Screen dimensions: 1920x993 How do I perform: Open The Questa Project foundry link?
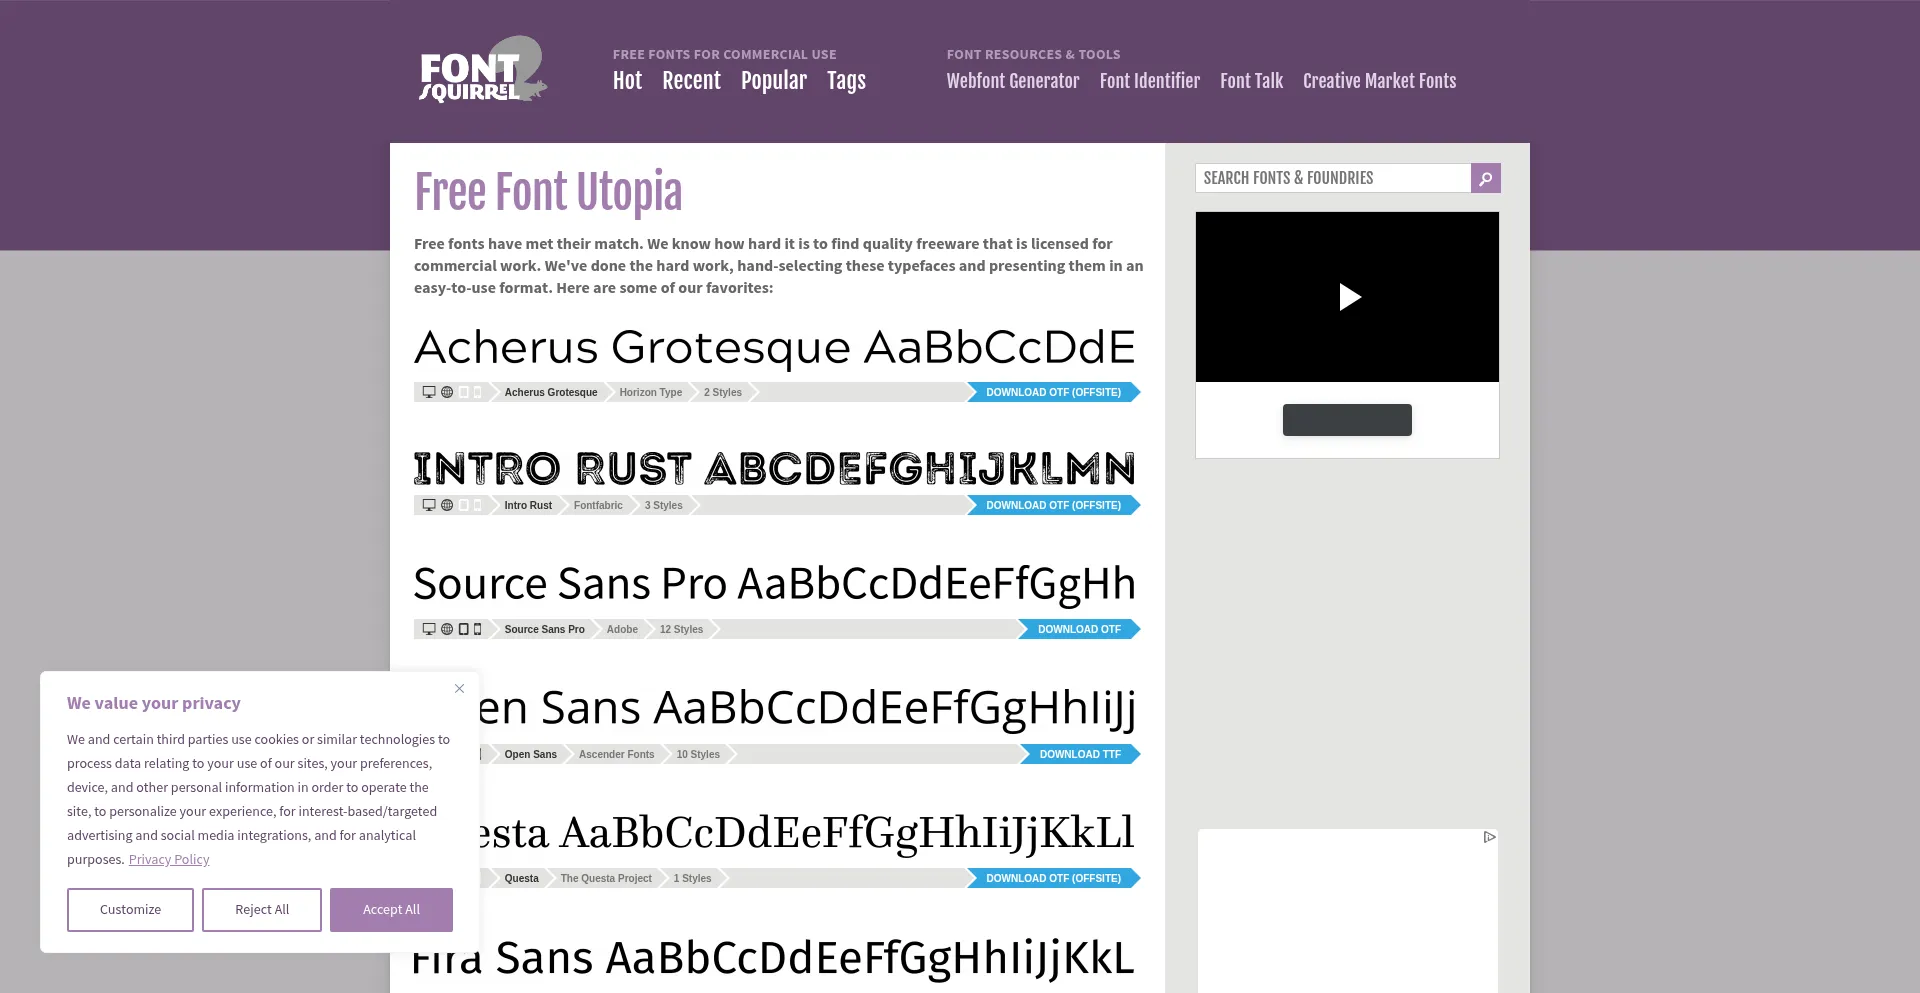click(606, 878)
